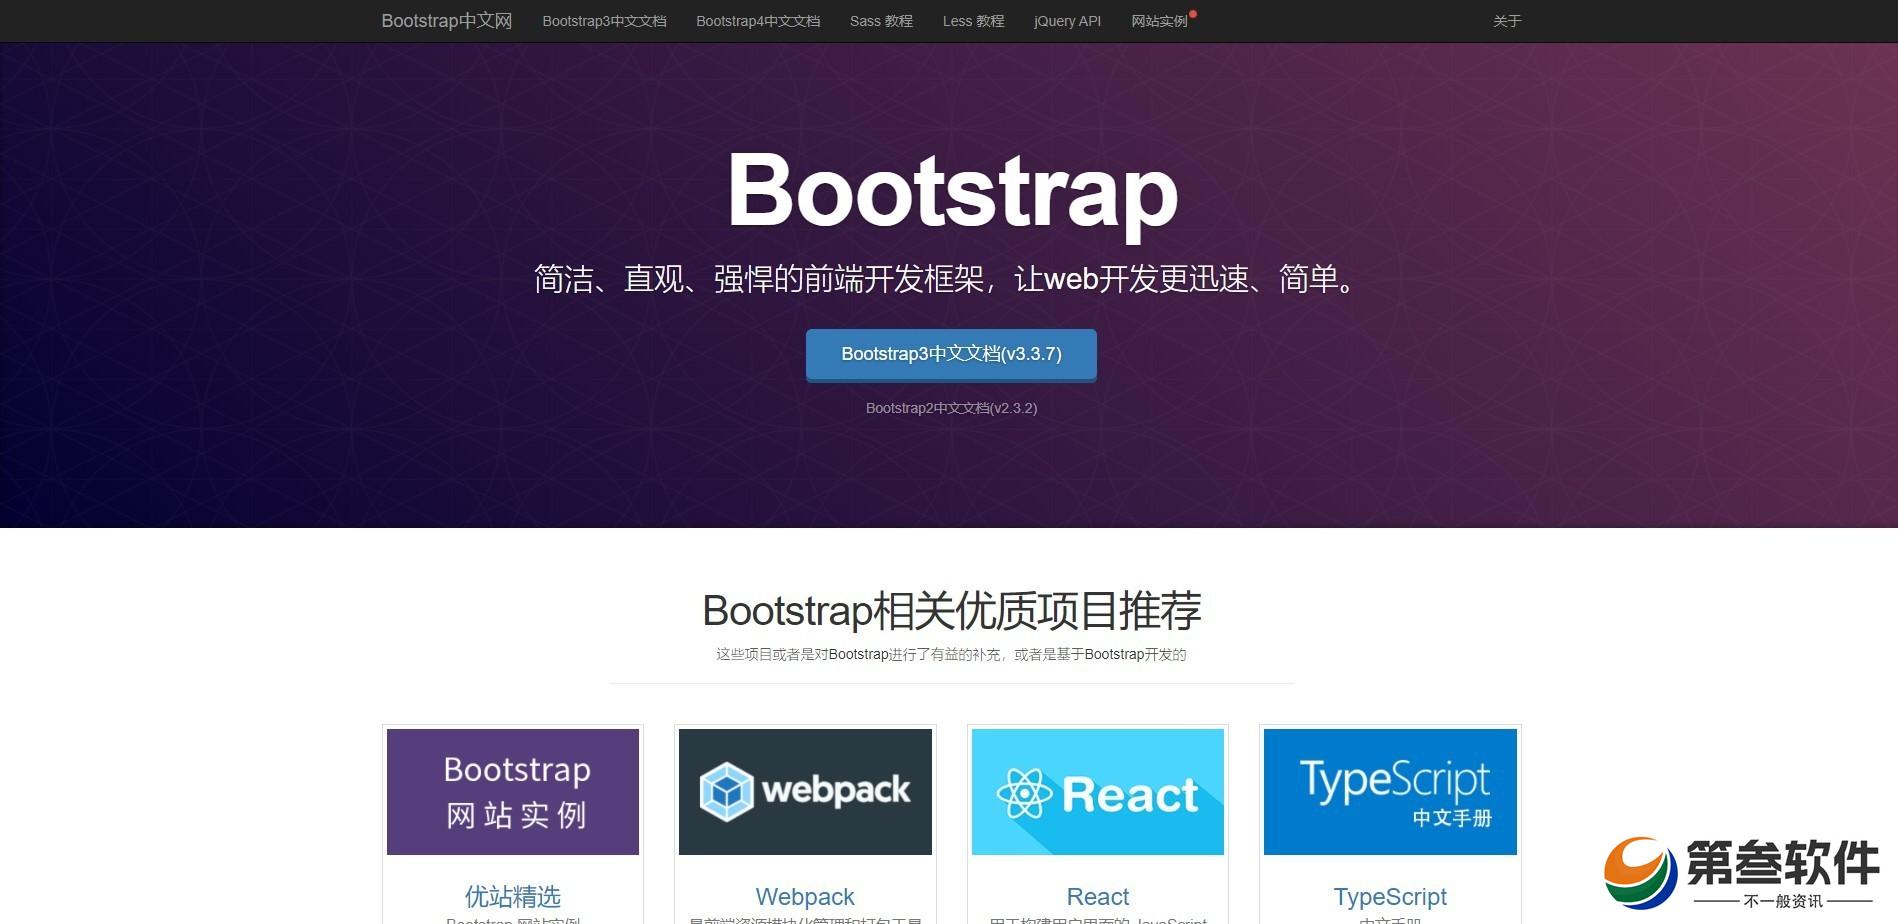
Task: Open the TypeScript 中文手册 thumbnail
Action: [x=1390, y=792]
